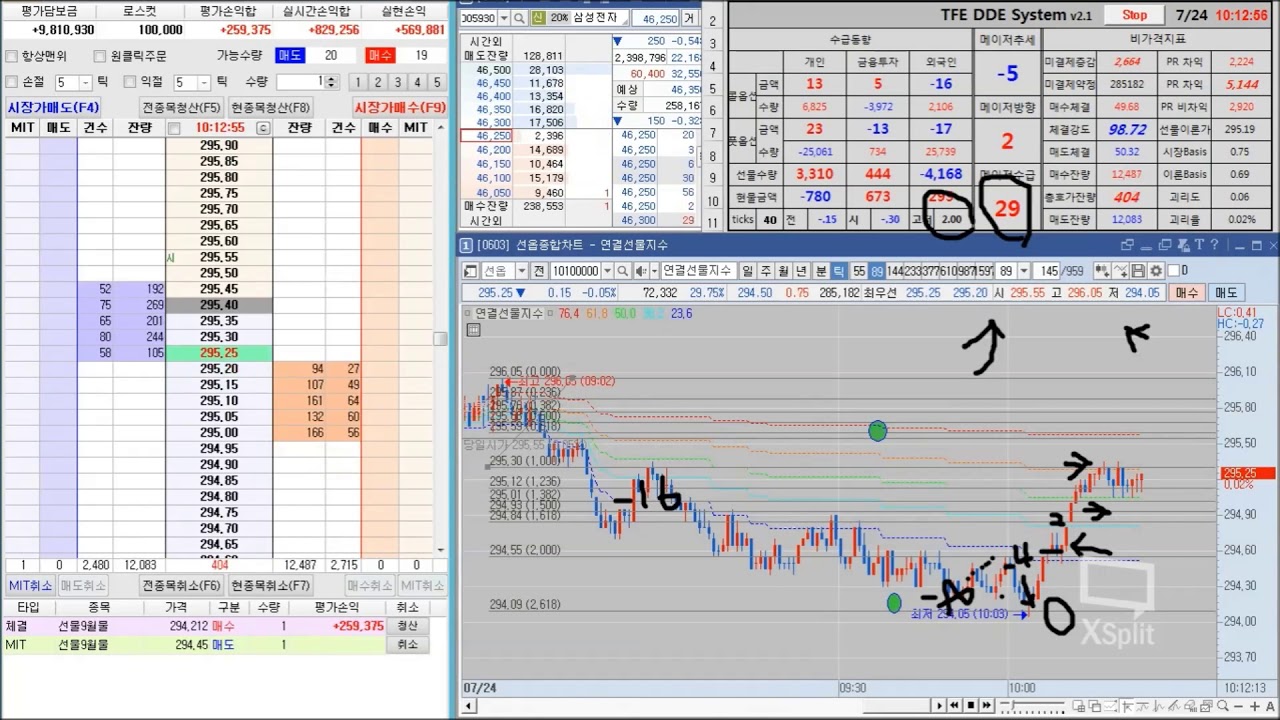Select the 주 weekly period tab
This screenshot has height=720, width=1280.
pyautogui.click(x=766, y=270)
